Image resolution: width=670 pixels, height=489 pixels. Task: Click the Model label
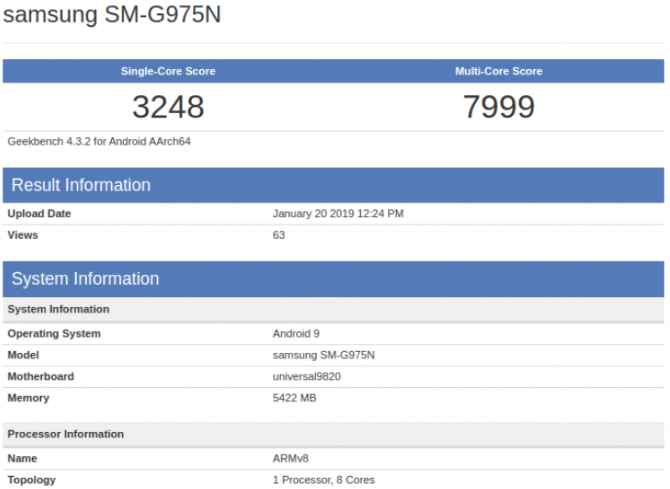click(x=23, y=355)
